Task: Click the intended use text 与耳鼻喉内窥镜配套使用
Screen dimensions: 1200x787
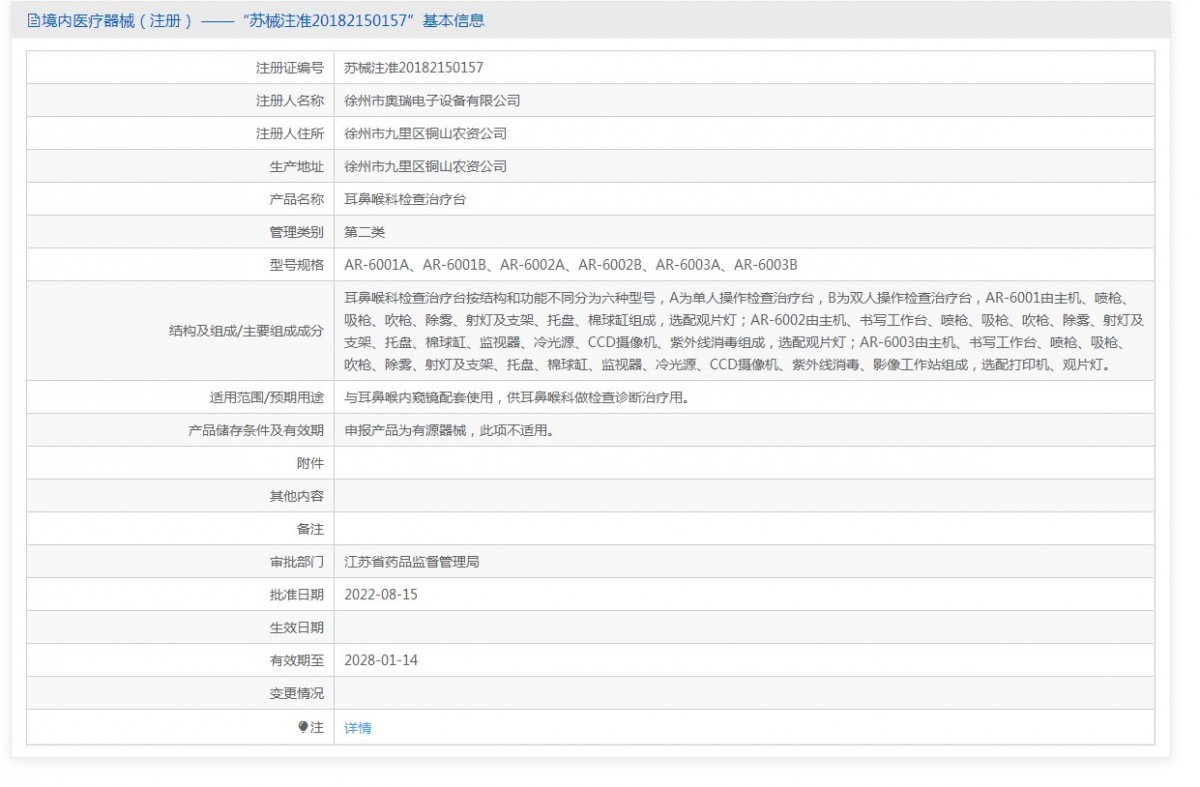Action: click(x=419, y=398)
